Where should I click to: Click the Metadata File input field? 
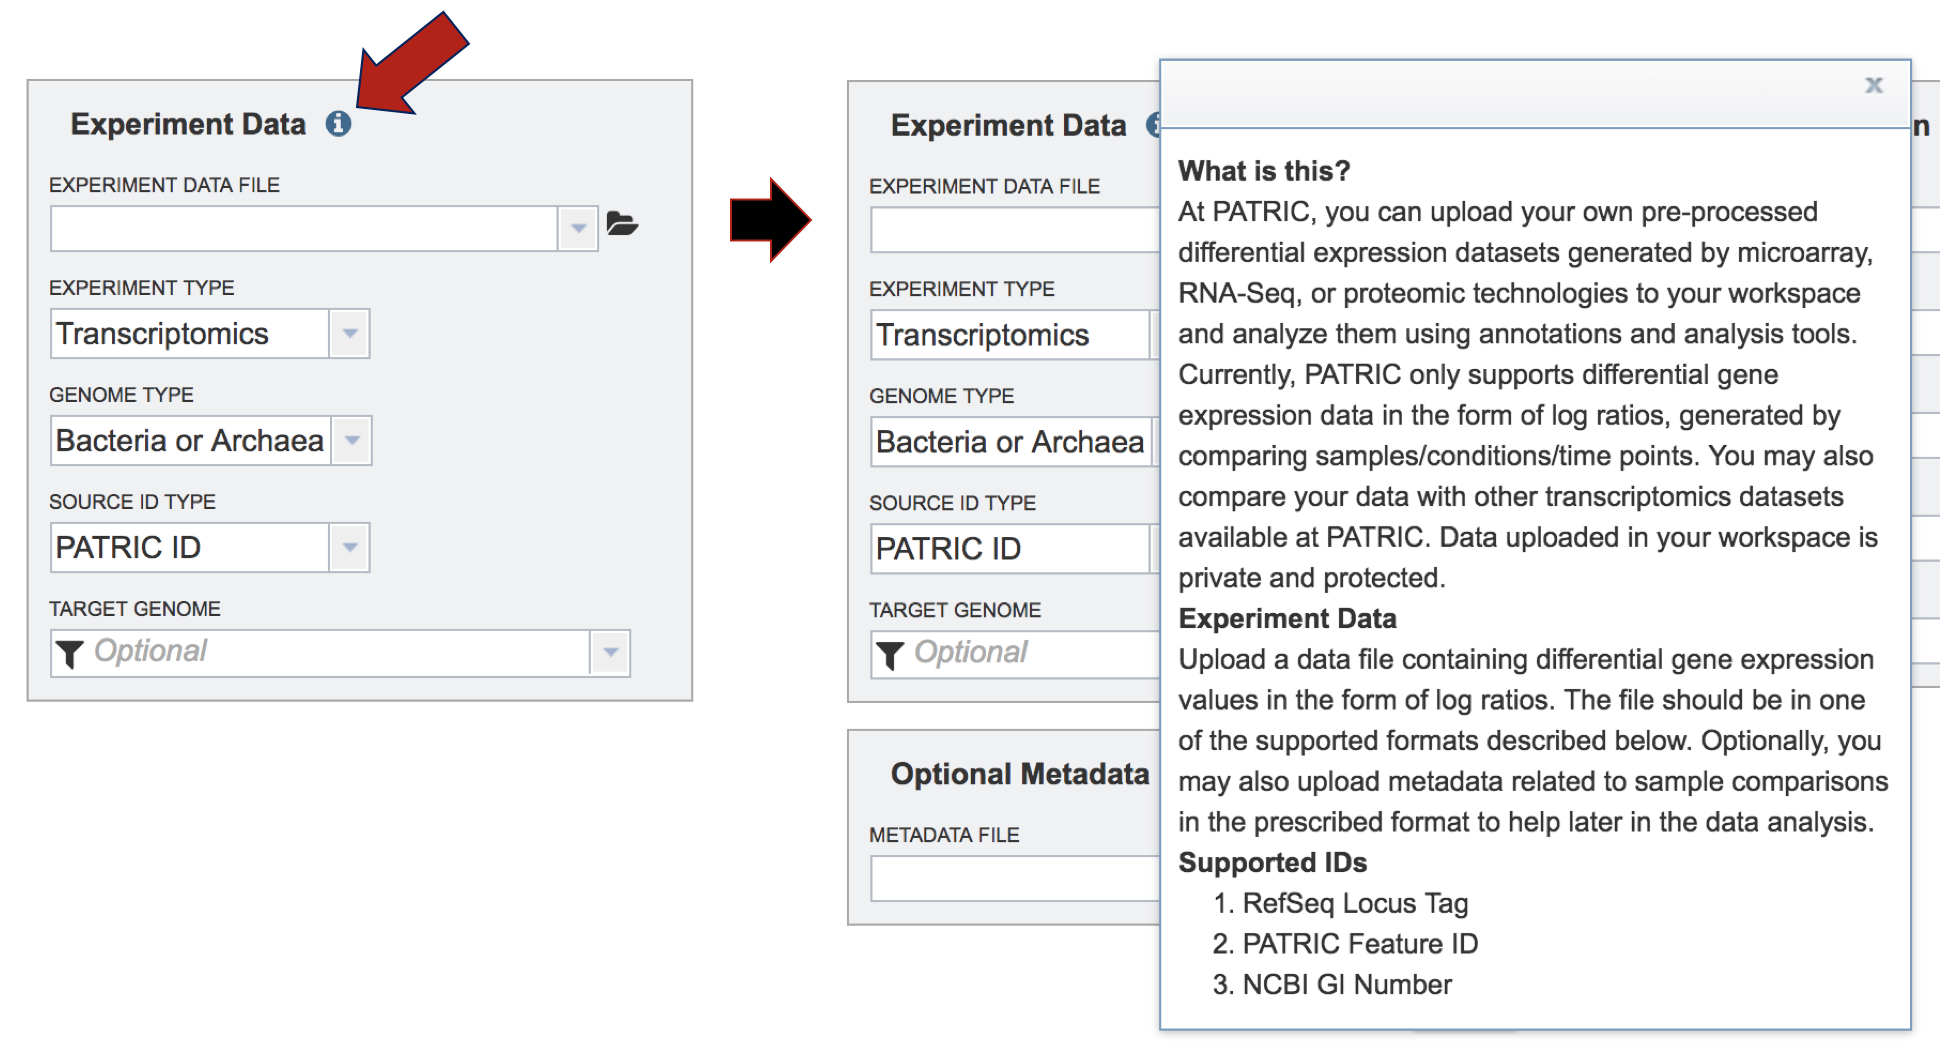point(1014,879)
